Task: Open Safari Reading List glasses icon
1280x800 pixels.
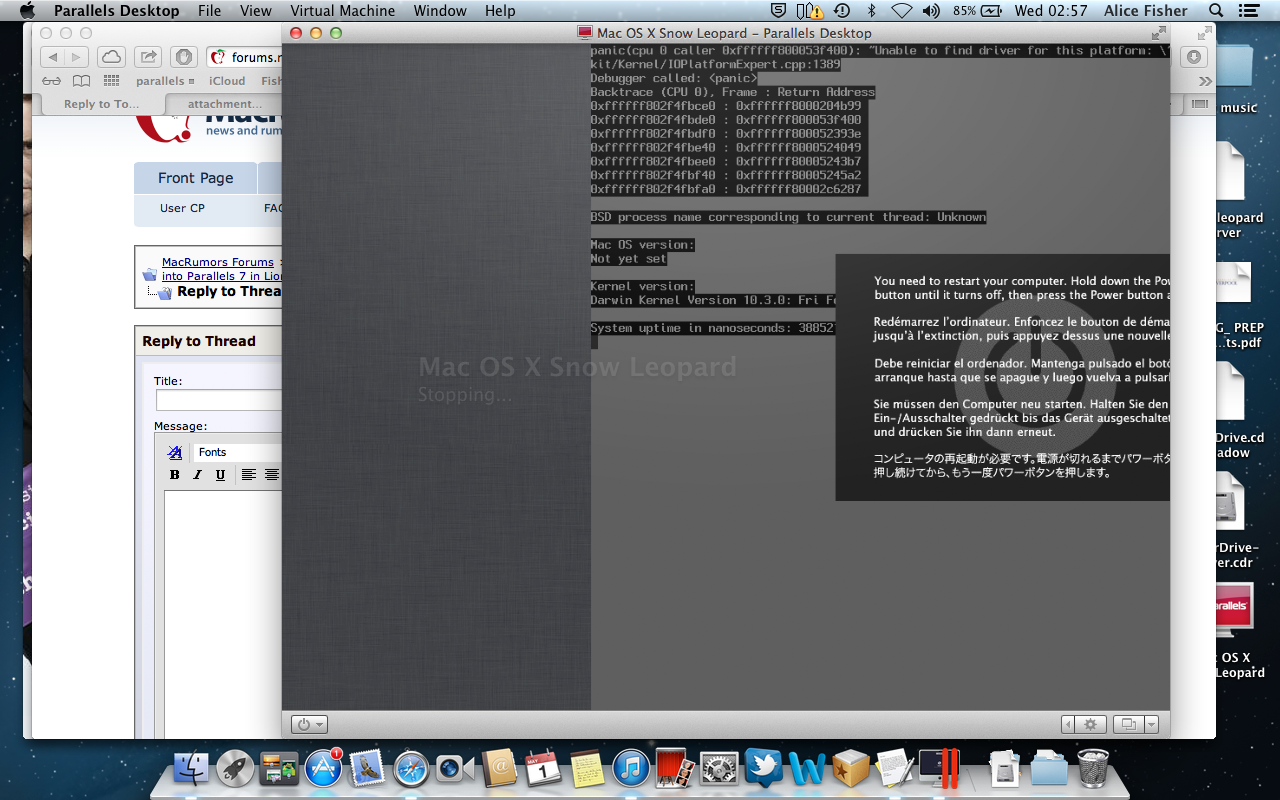Action: click(51, 81)
